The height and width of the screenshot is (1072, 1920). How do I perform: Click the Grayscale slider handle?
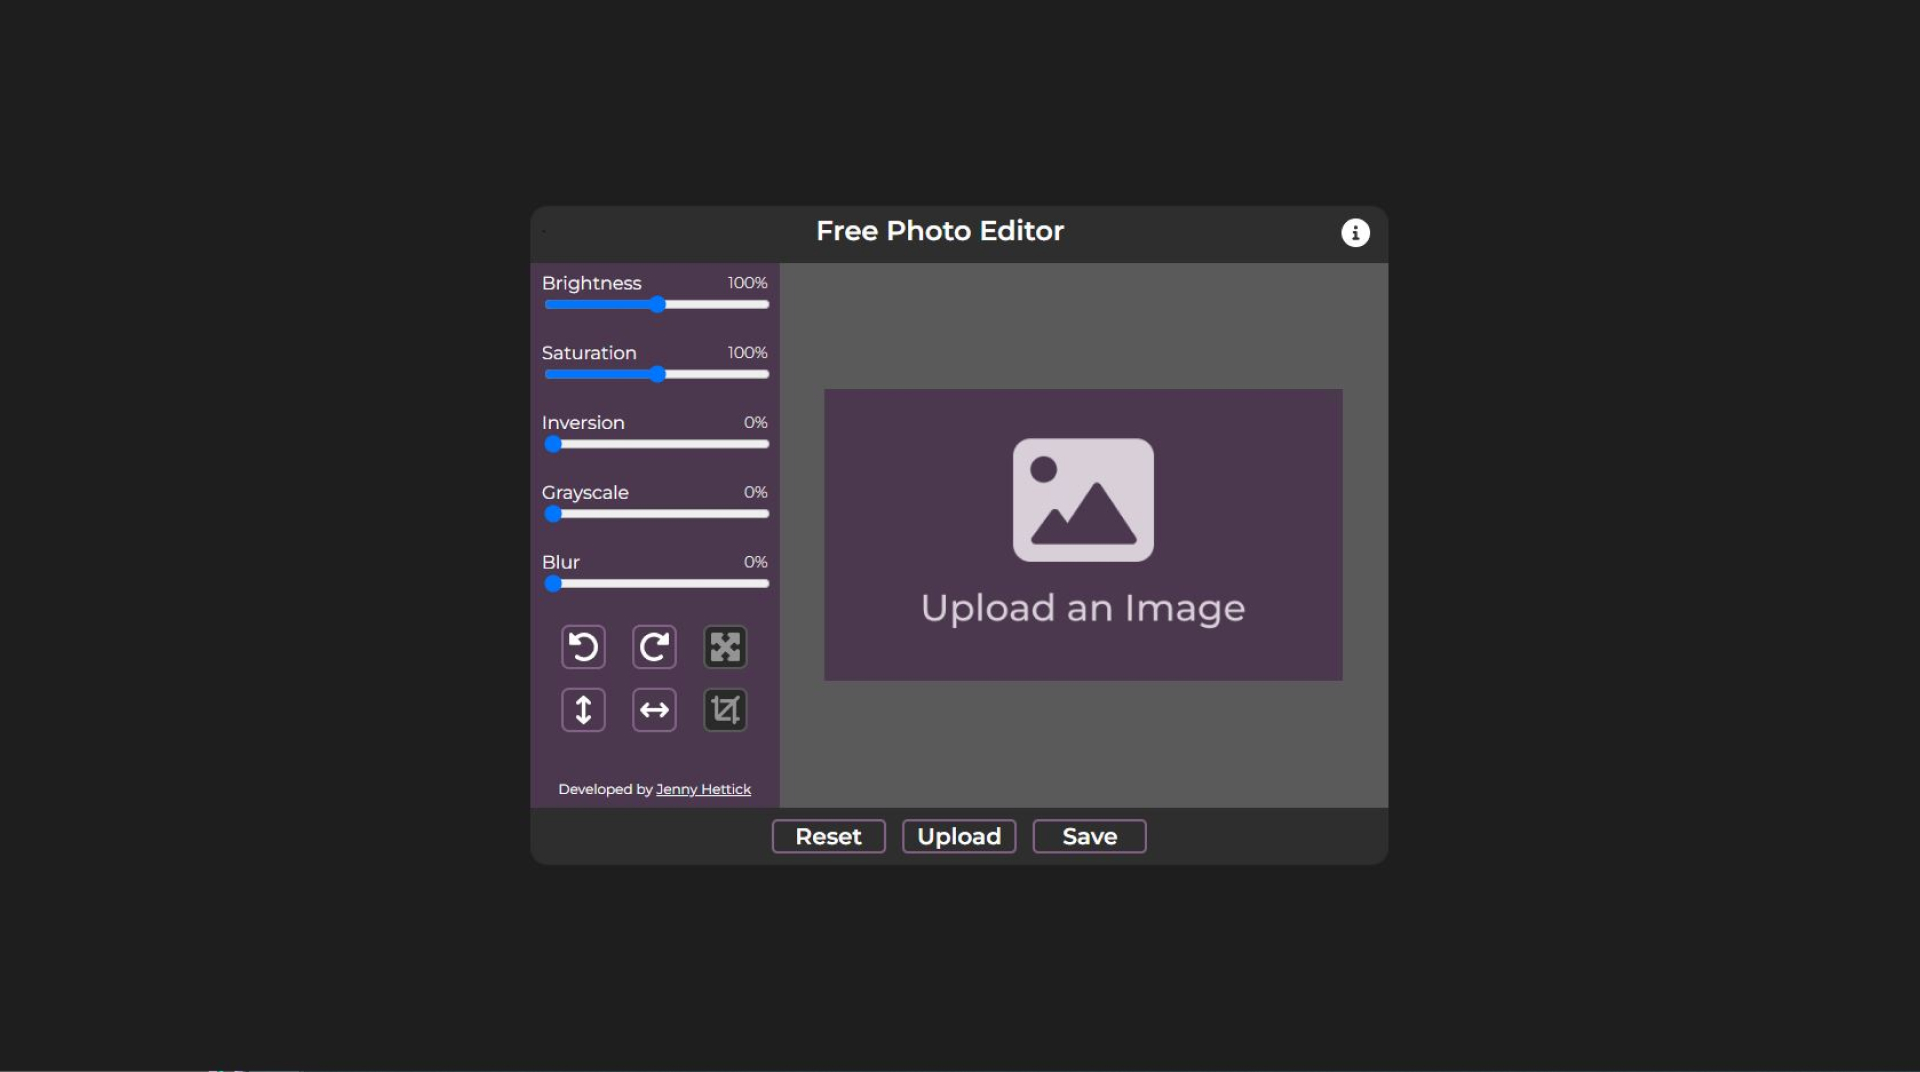tap(552, 514)
